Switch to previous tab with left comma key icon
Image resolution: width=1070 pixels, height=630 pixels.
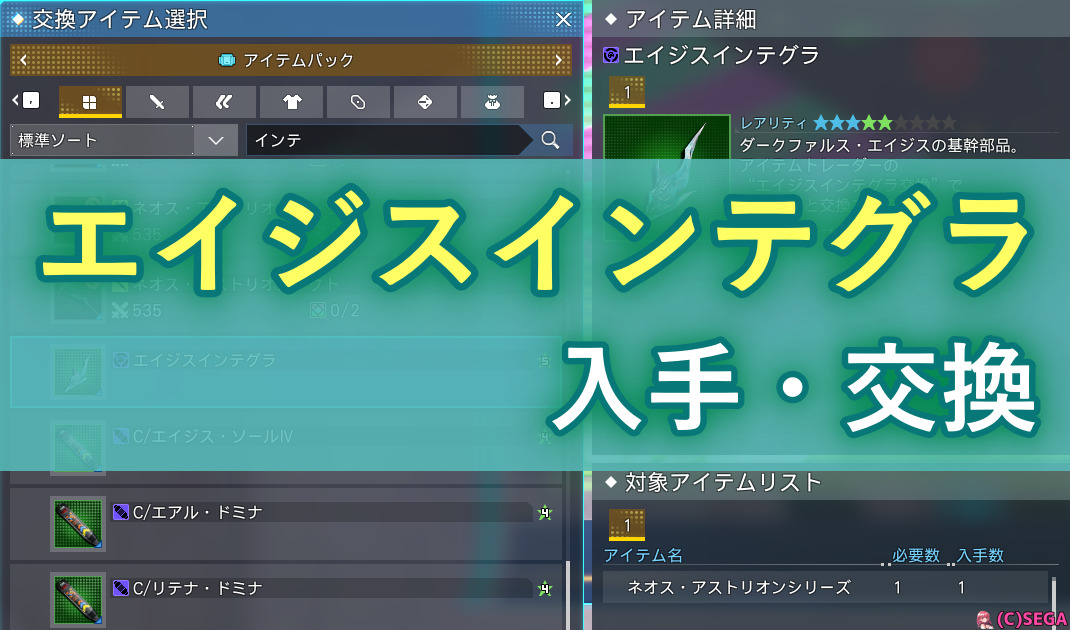tap(27, 101)
